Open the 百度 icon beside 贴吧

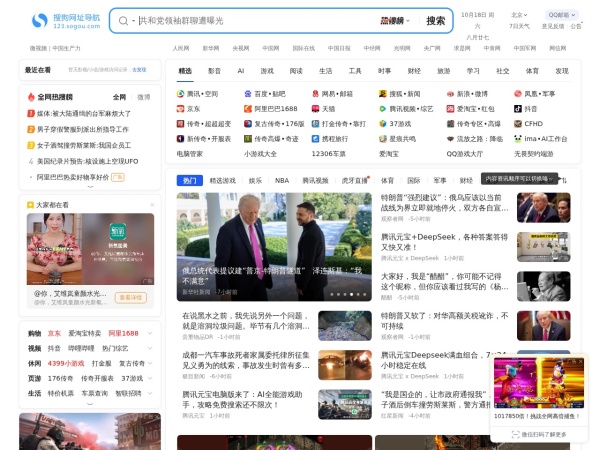[x=248, y=94]
